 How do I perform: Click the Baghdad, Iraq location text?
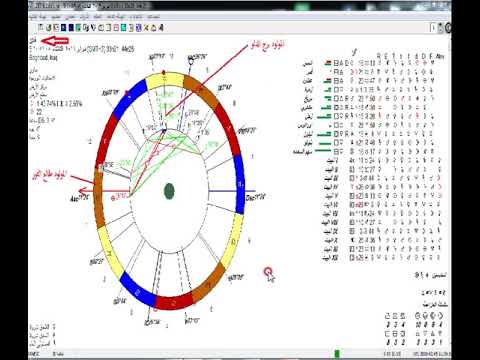click(x=43, y=58)
